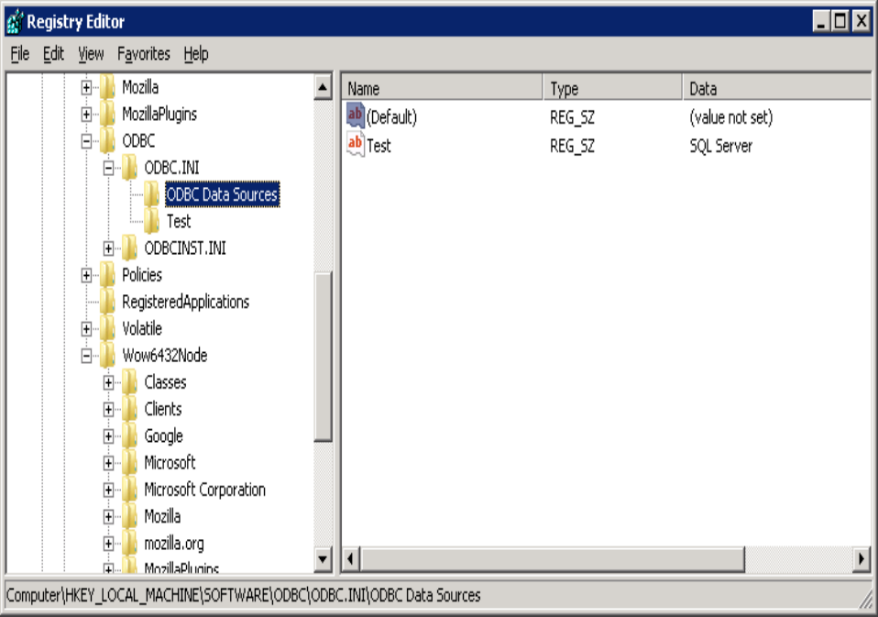This screenshot has height=617, width=878.
Task: Open the View menu
Action: 91,54
